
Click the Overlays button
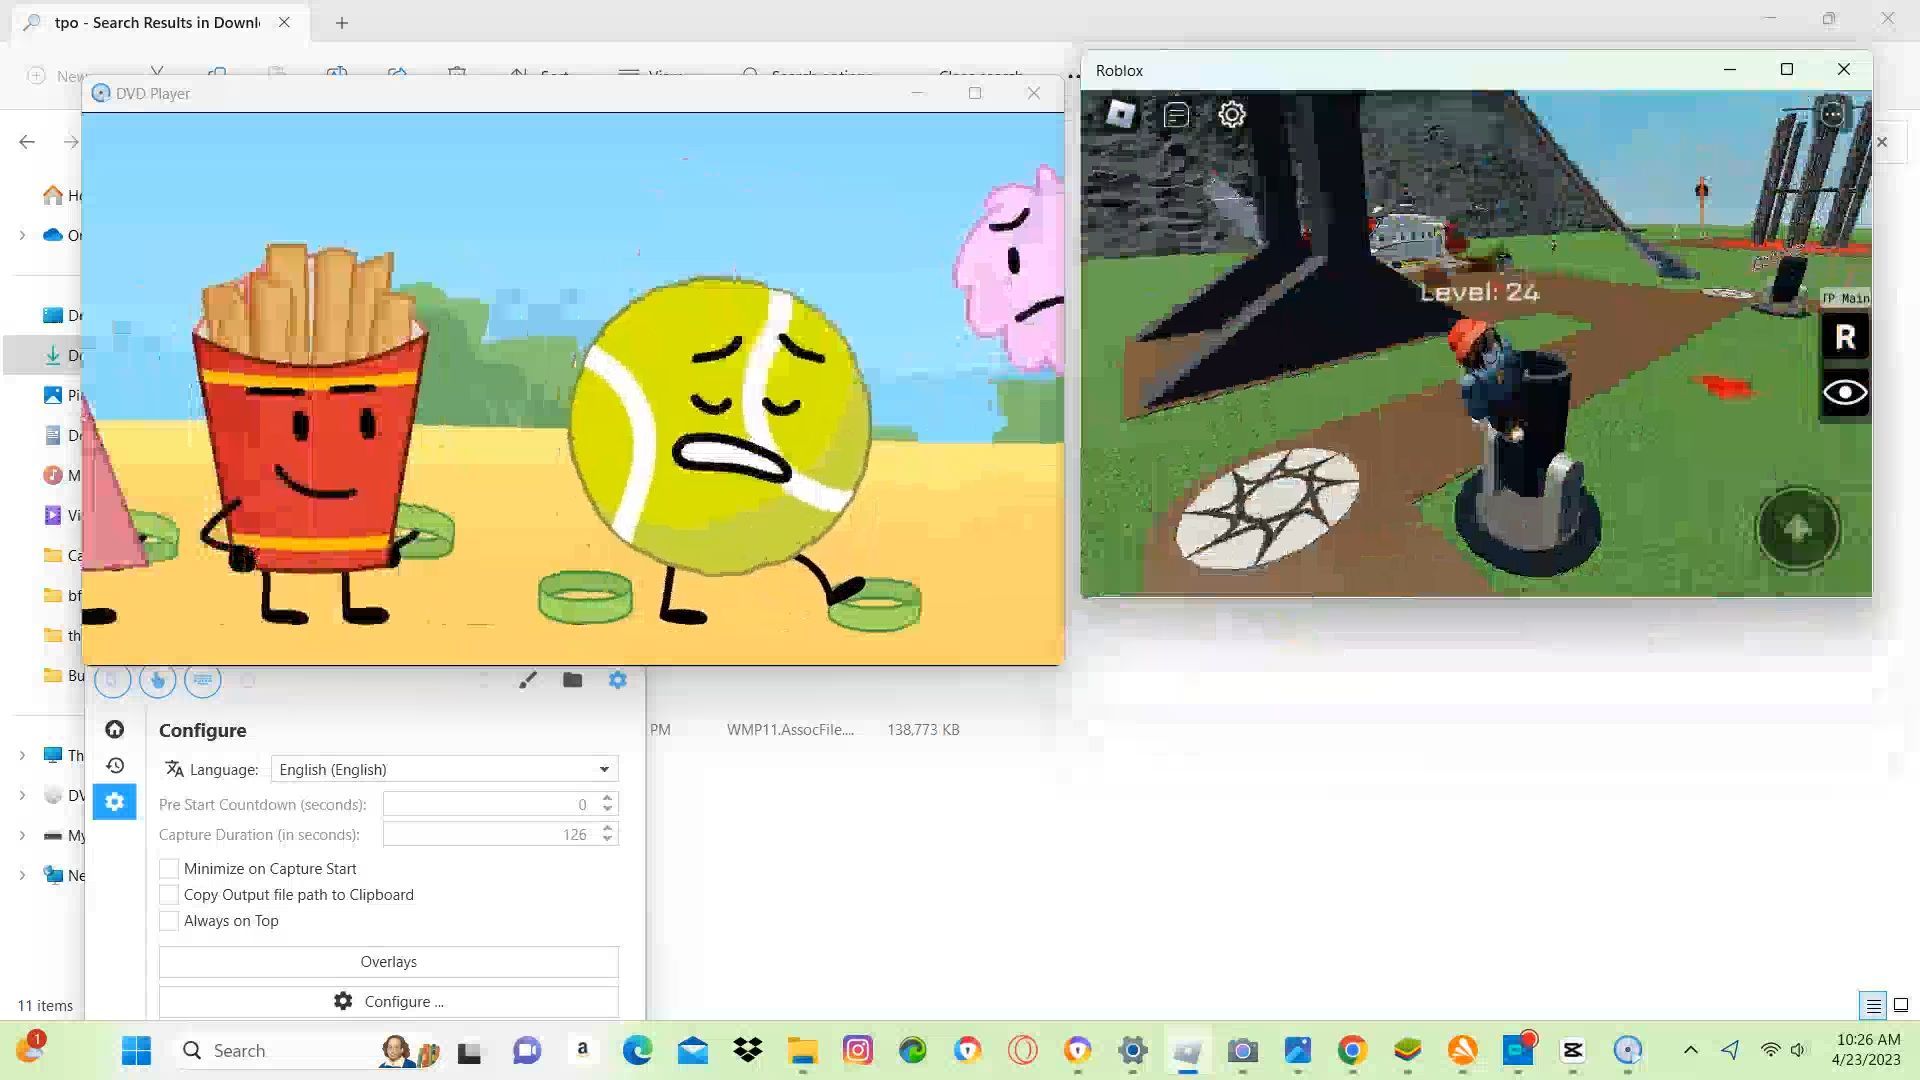(x=389, y=962)
